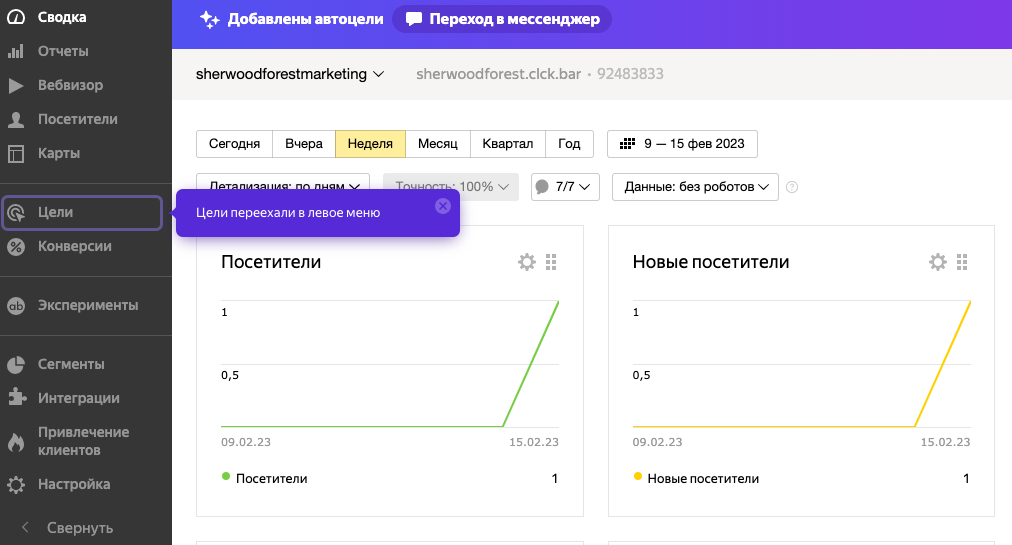Click the Эксперименты ab icon

[16, 305]
